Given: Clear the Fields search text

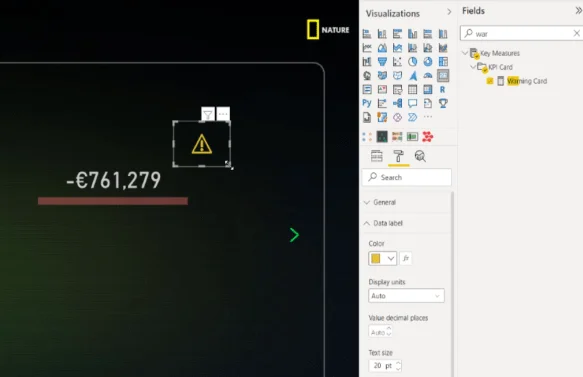Looking at the screenshot, I should pyautogui.click(x=576, y=33).
